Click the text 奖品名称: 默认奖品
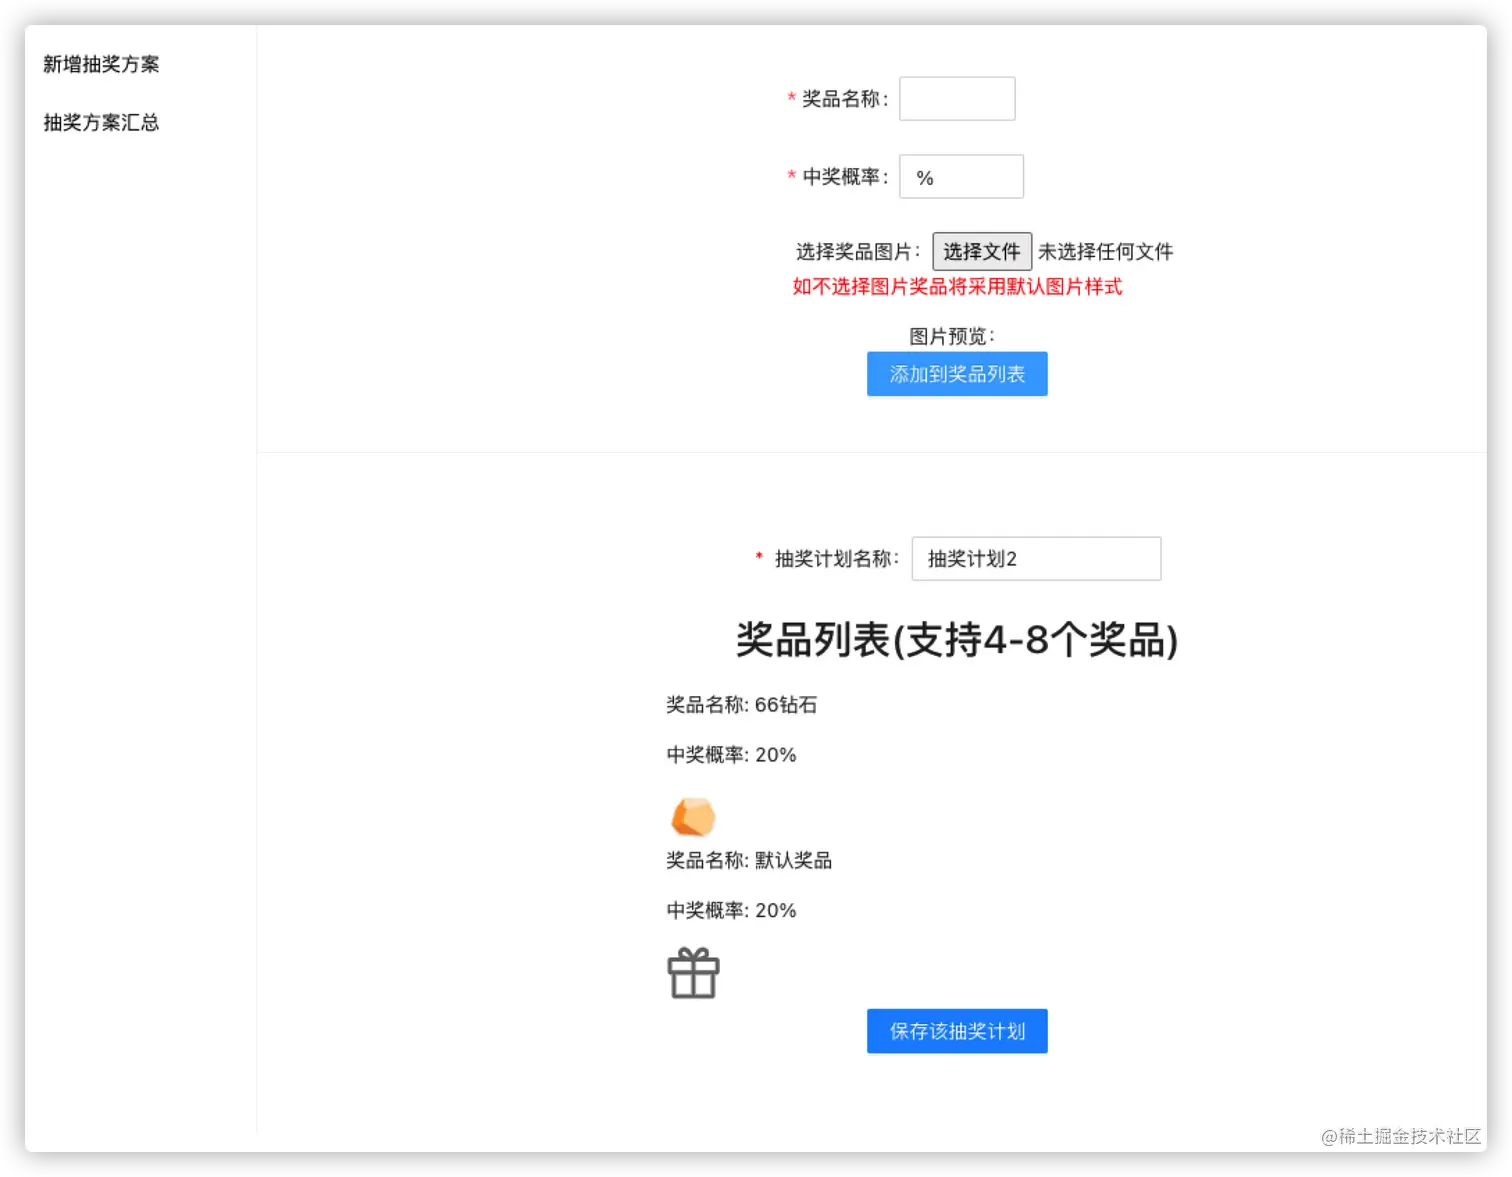The image size is (1512, 1177). [749, 860]
